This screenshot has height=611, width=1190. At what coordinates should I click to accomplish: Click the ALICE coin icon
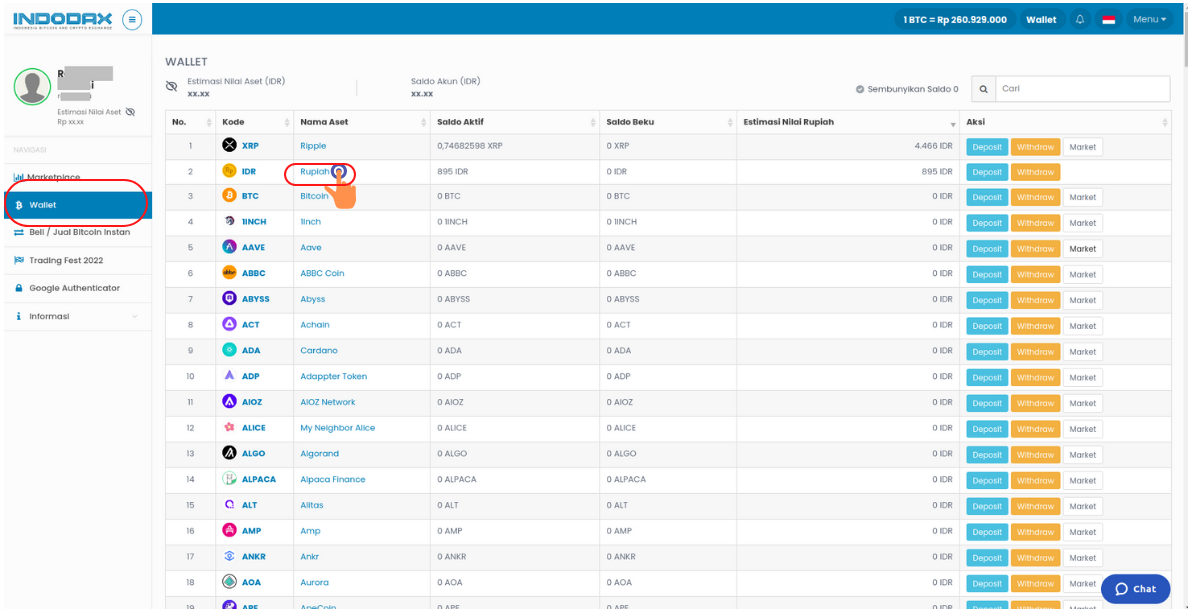tap(229, 427)
